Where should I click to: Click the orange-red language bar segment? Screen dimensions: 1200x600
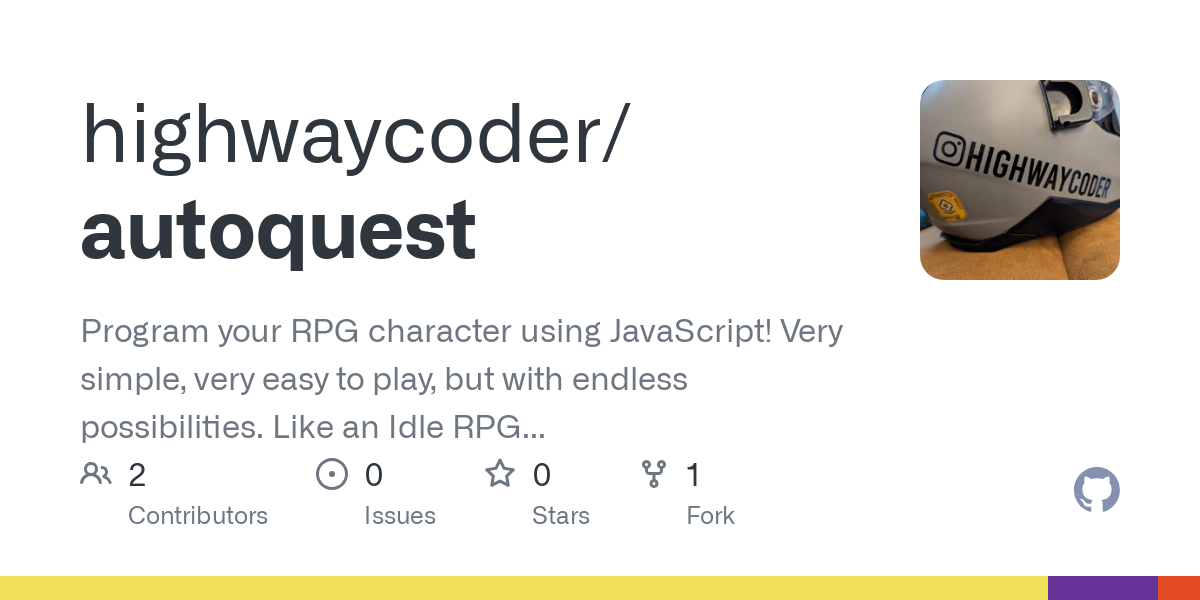click(1178, 588)
